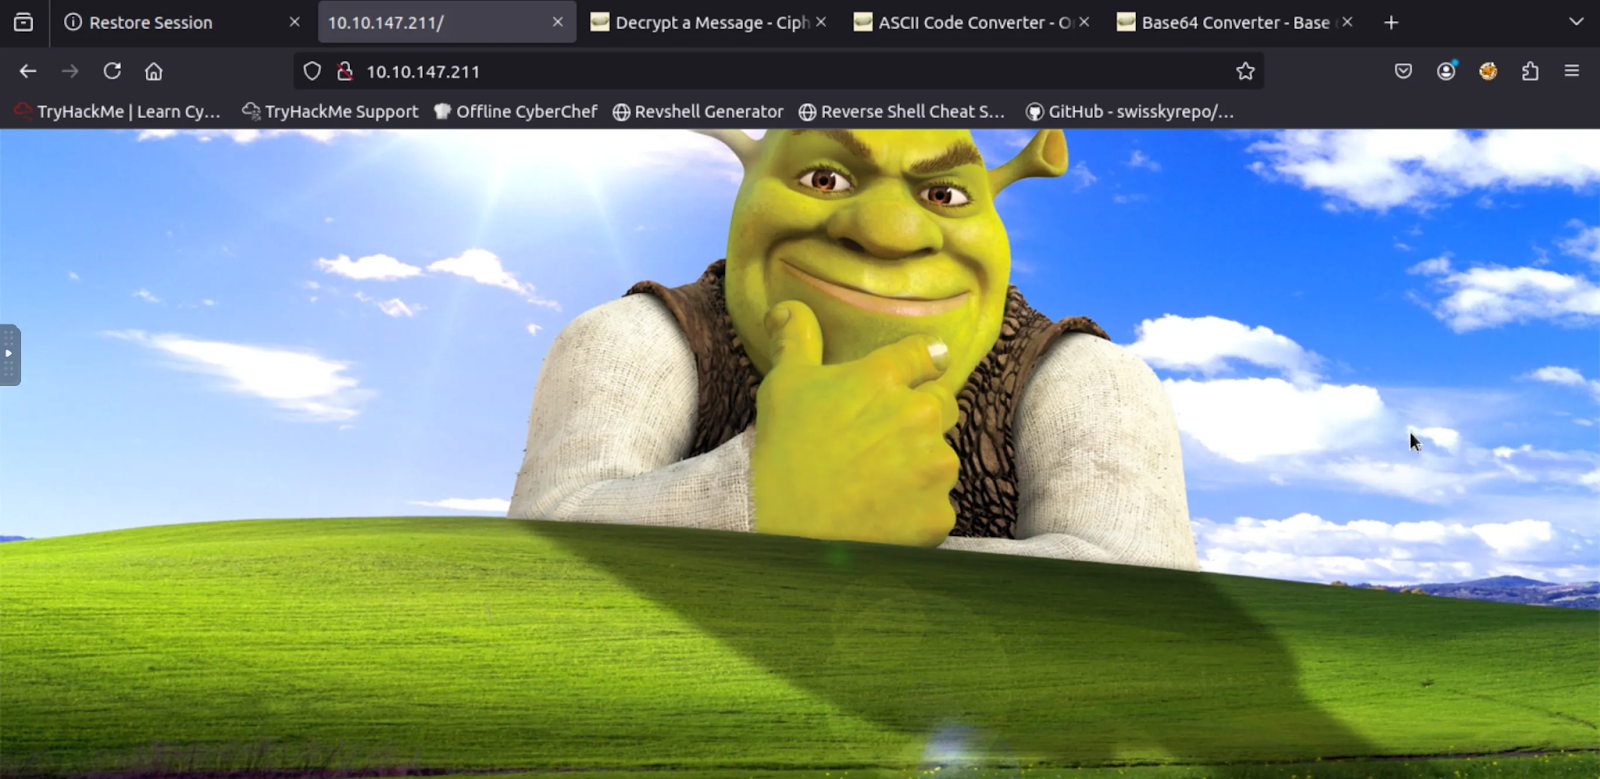Open the Save to Pocket icon
The width and height of the screenshot is (1600, 779).
point(1404,71)
